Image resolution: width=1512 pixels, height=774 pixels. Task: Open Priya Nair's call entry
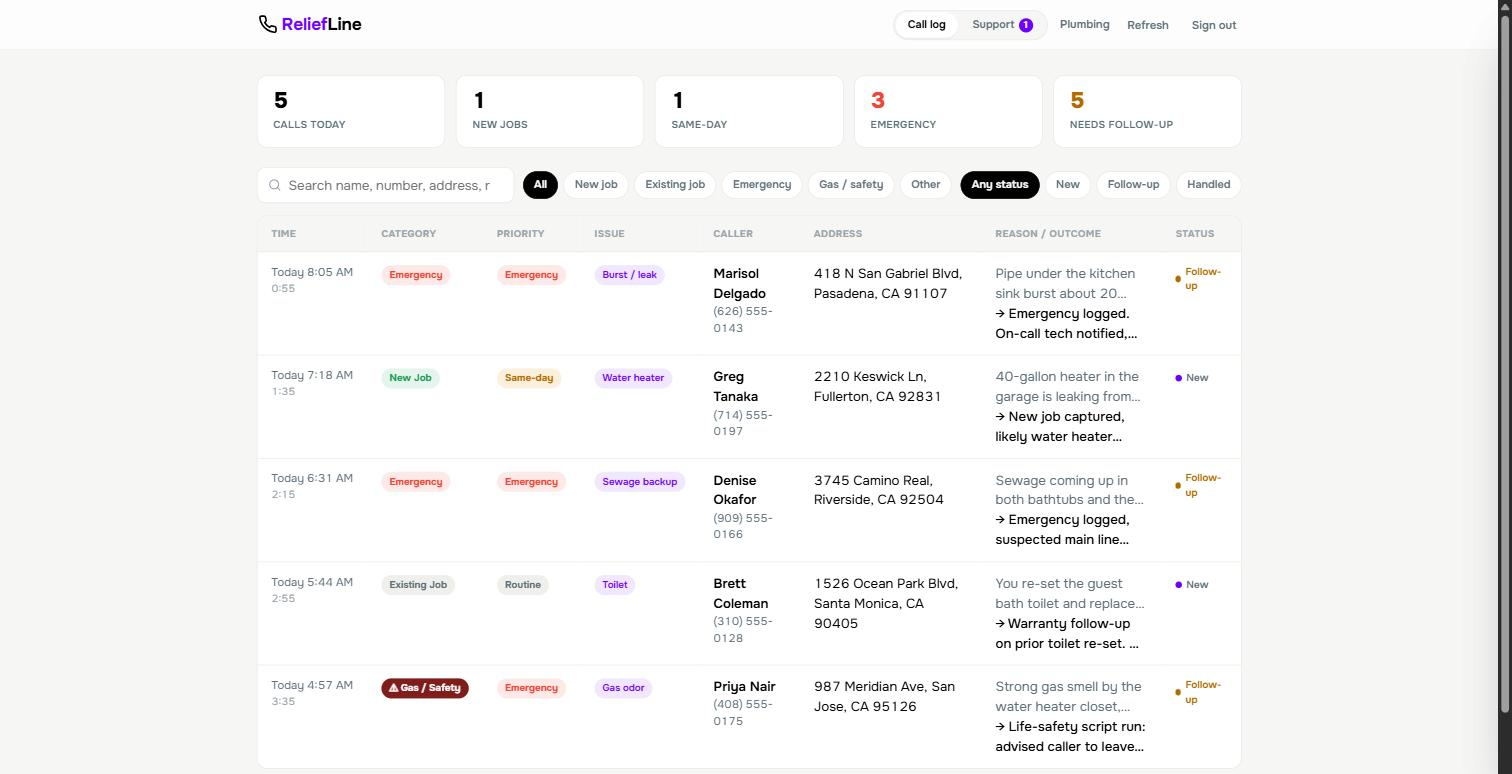click(x=749, y=716)
